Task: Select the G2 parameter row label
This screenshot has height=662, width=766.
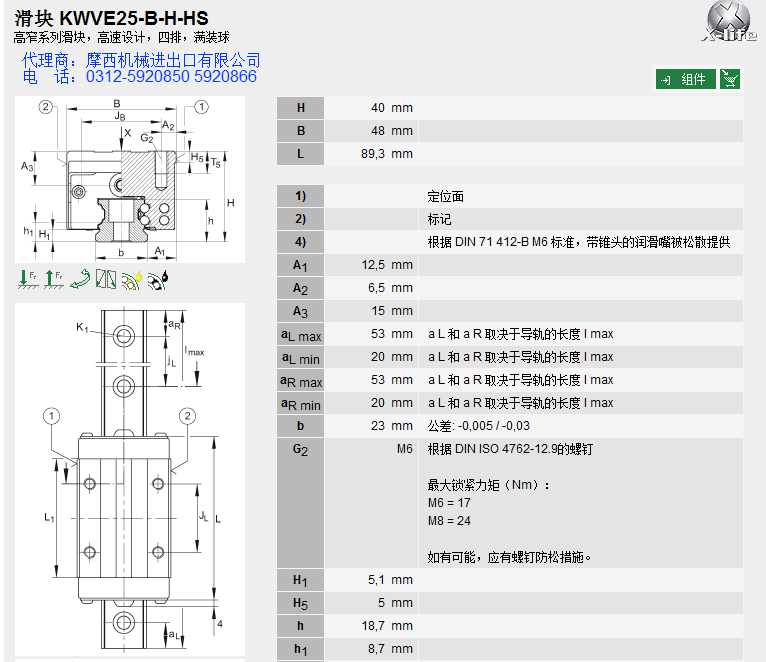Action: (x=301, y=449)
